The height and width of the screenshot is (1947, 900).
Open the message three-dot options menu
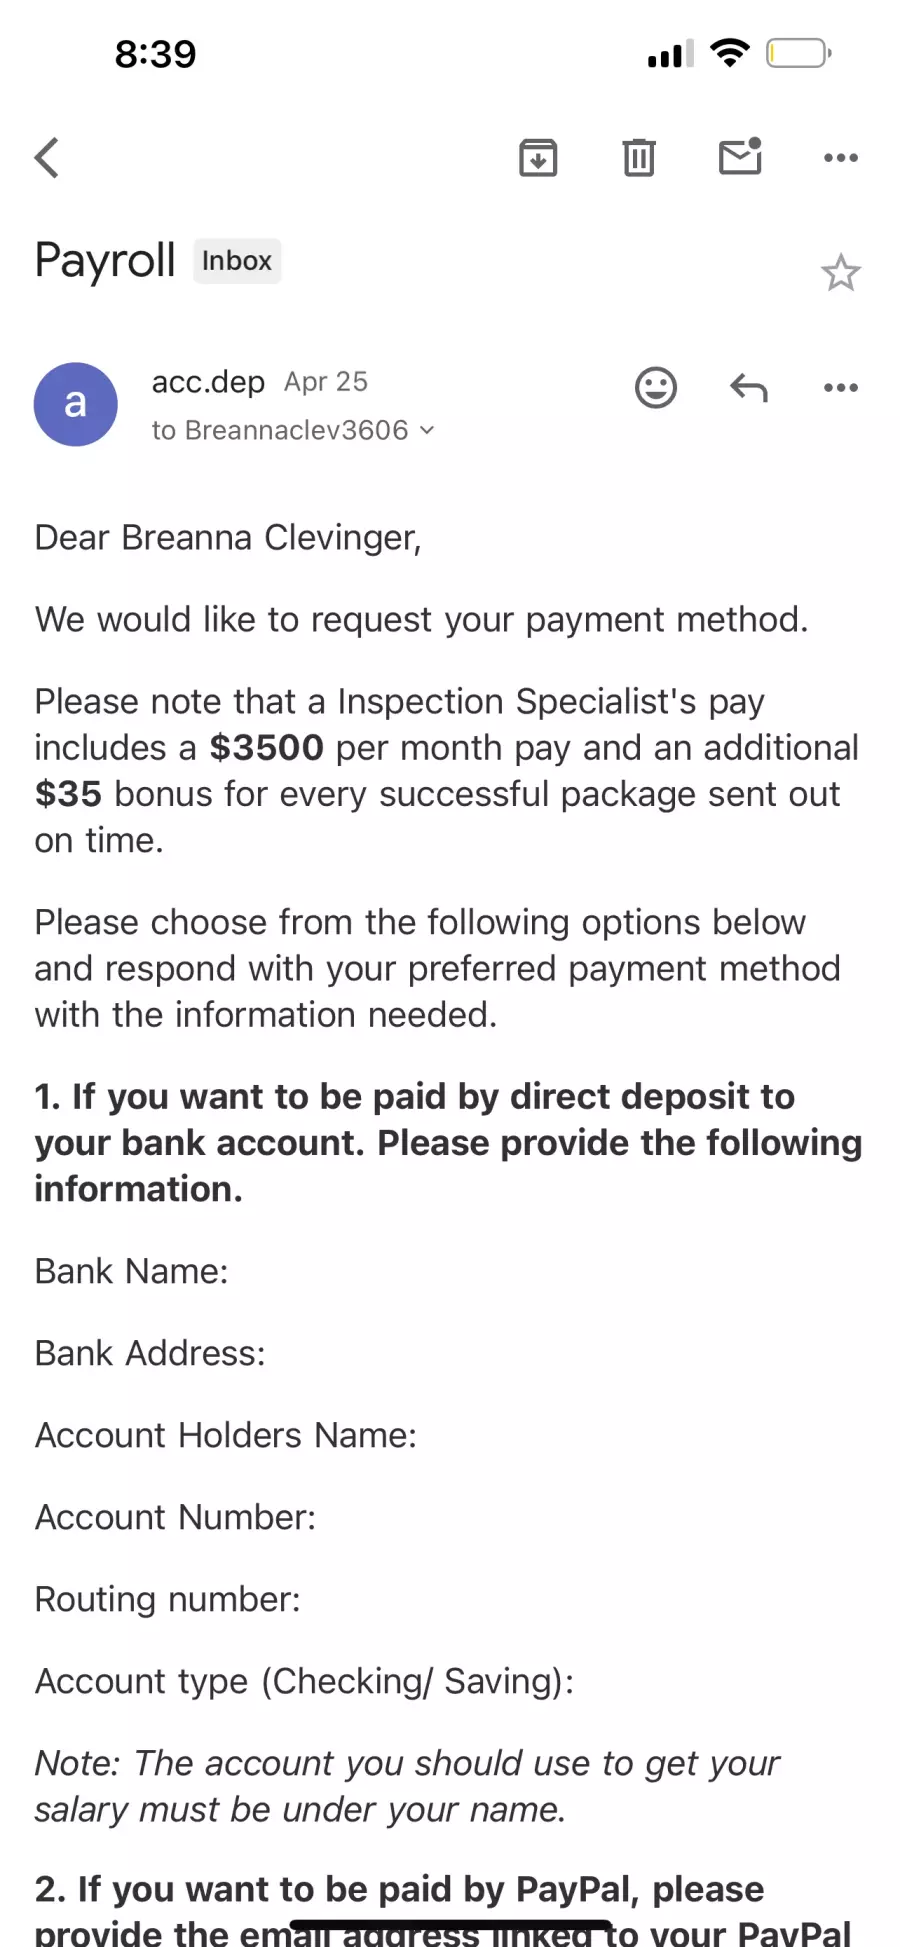pos(841,388)
